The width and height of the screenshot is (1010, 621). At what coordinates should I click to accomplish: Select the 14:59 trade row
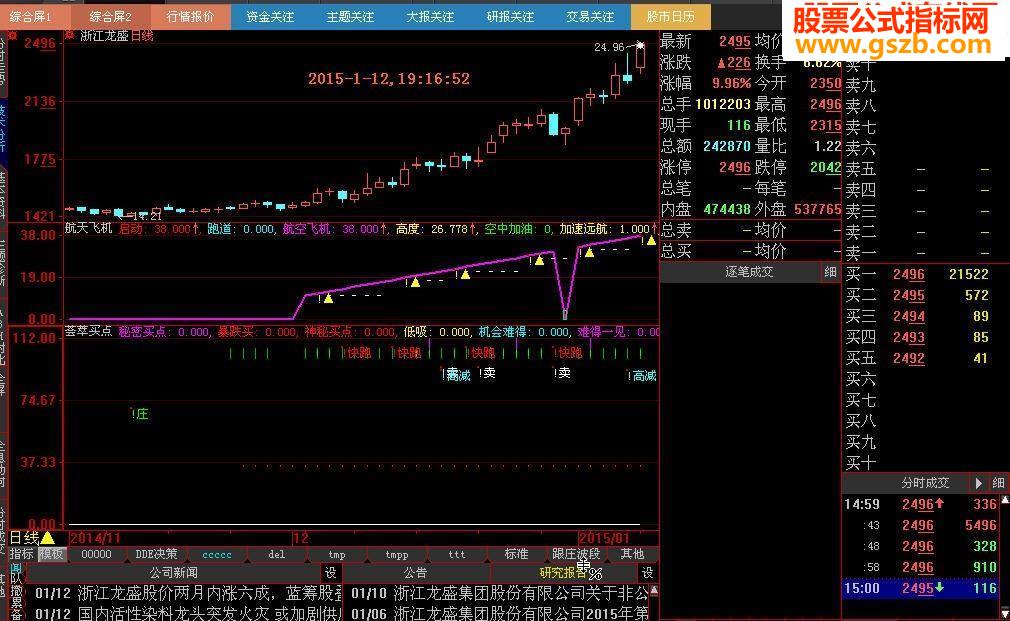click(922, 504)
